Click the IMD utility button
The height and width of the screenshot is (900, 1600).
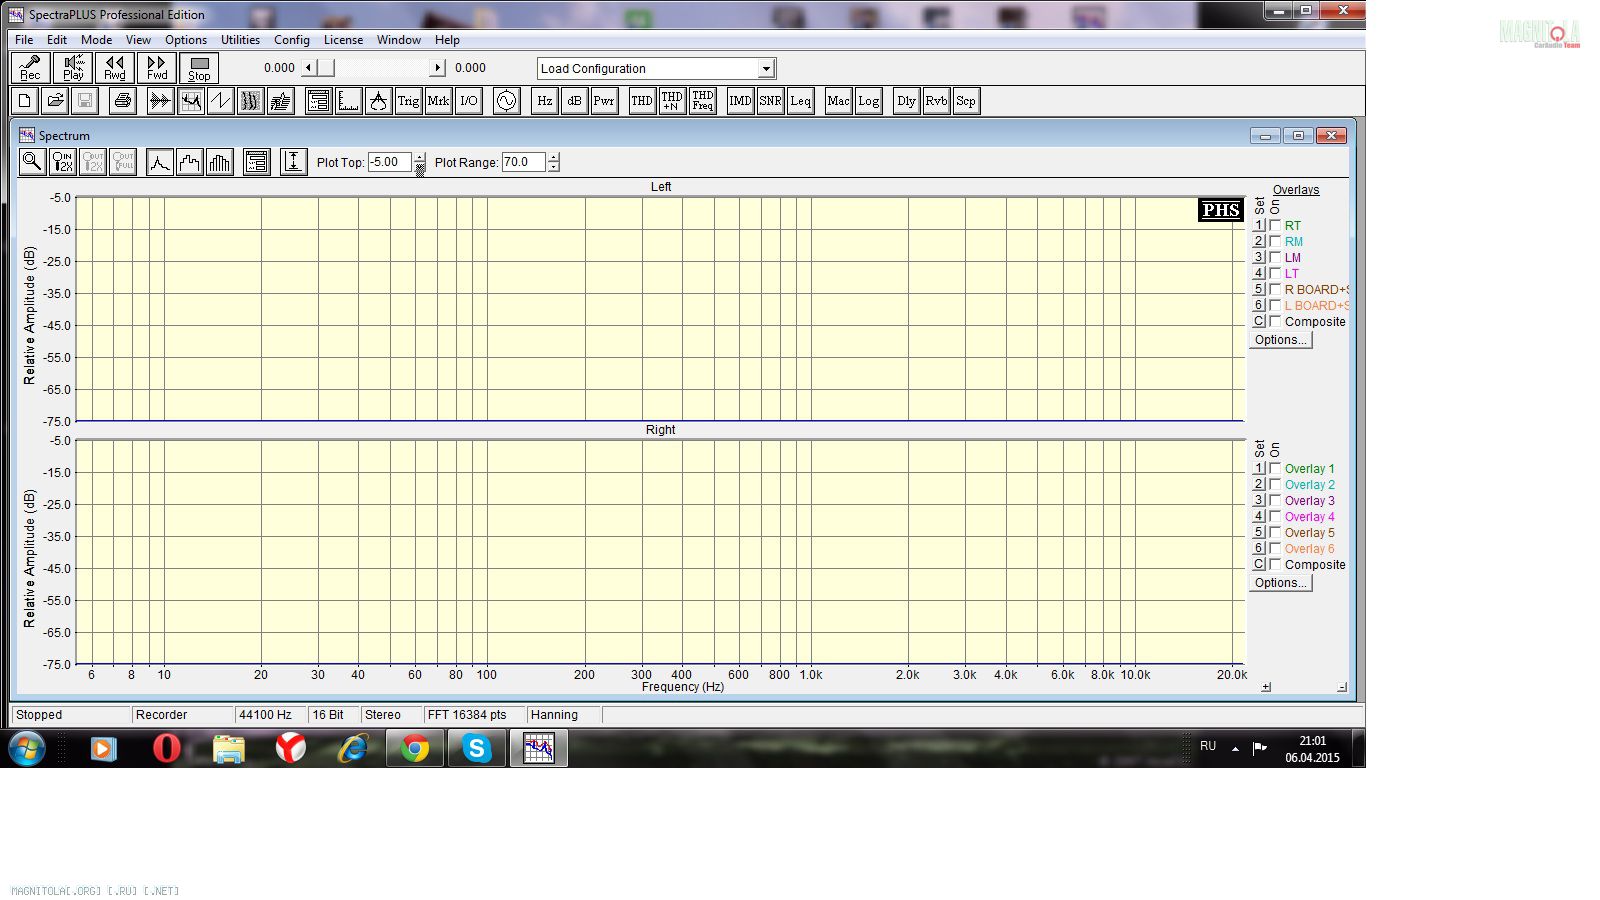tap(740, 101)
